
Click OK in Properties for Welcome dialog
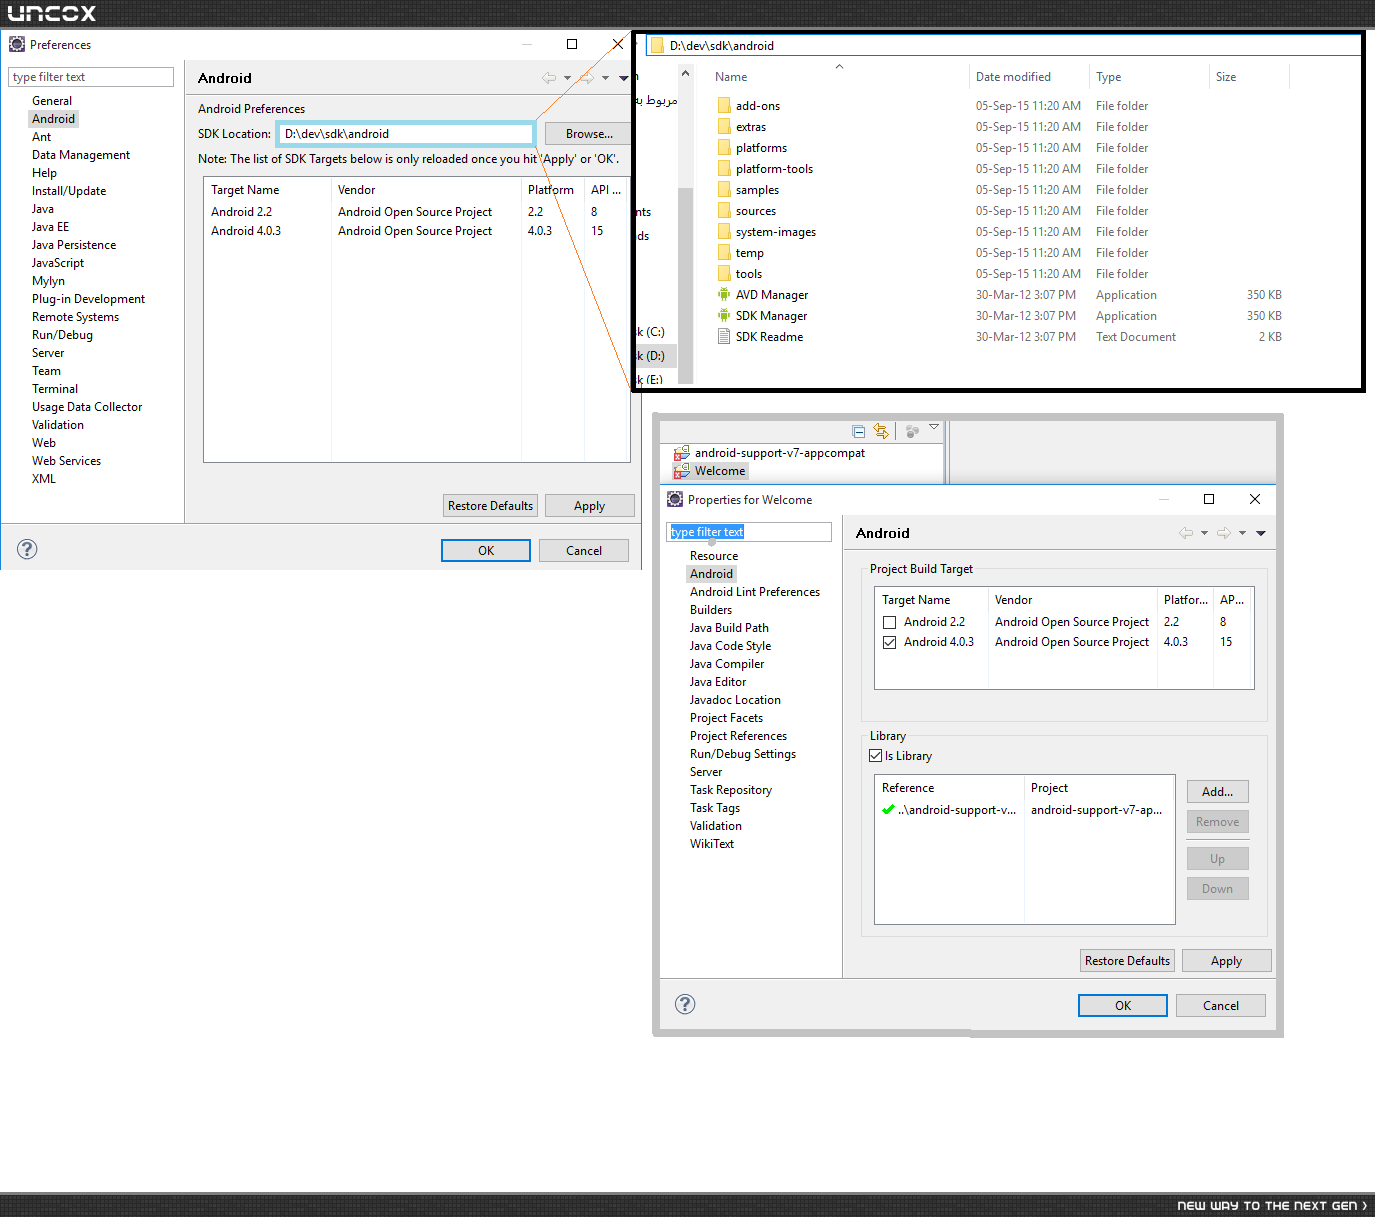pos(1123,1006)
